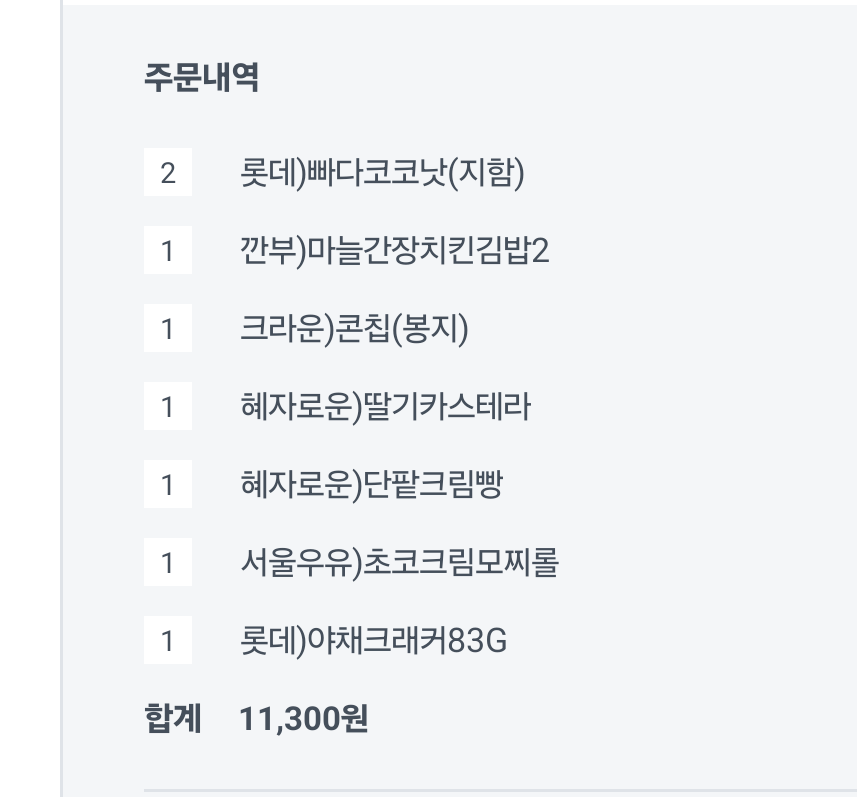Click quantity badge 2 beside 빠다코코낫
This screenshot has height=797, width=857.
click(x=167, y=174)
